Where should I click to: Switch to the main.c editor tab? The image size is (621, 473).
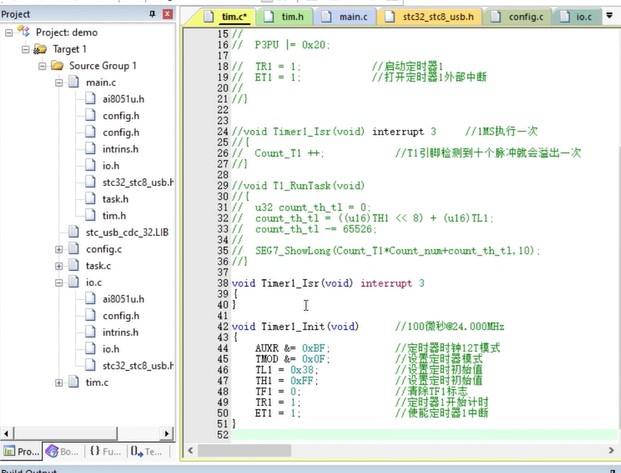click(352, 17)
